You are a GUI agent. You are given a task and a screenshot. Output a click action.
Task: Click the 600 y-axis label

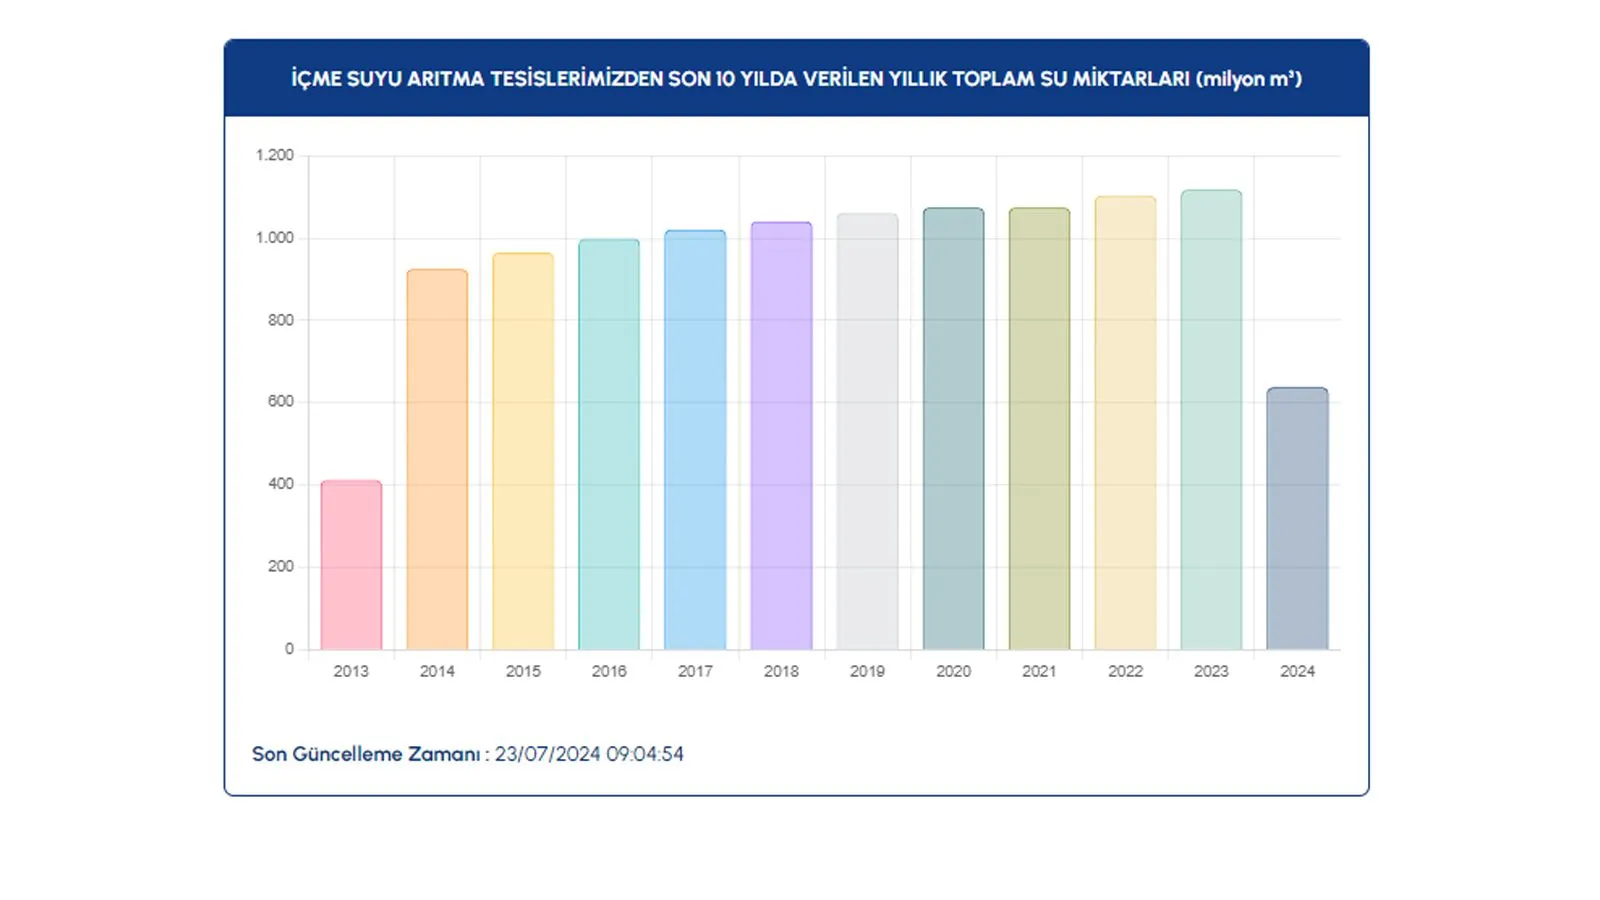[x=281, y=401]
